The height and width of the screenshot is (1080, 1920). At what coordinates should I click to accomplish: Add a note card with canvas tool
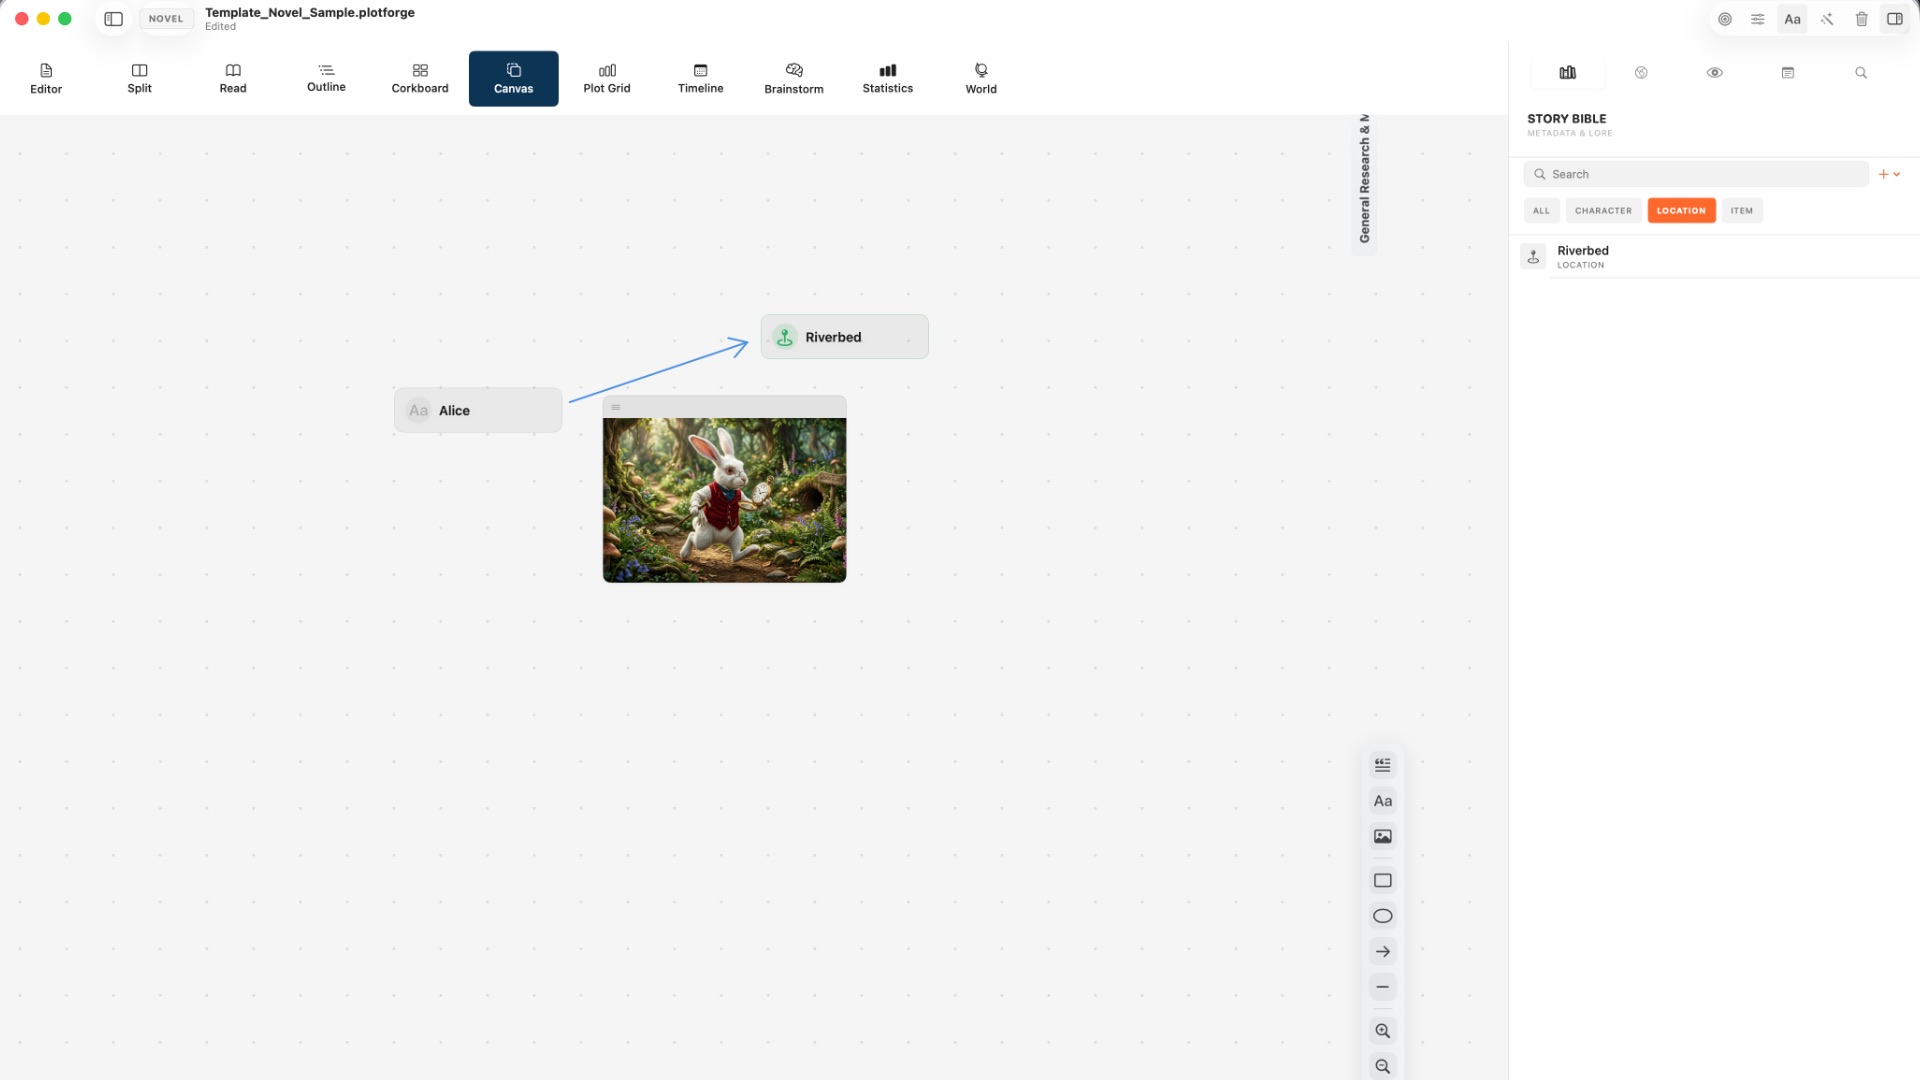pos(1383,765)
